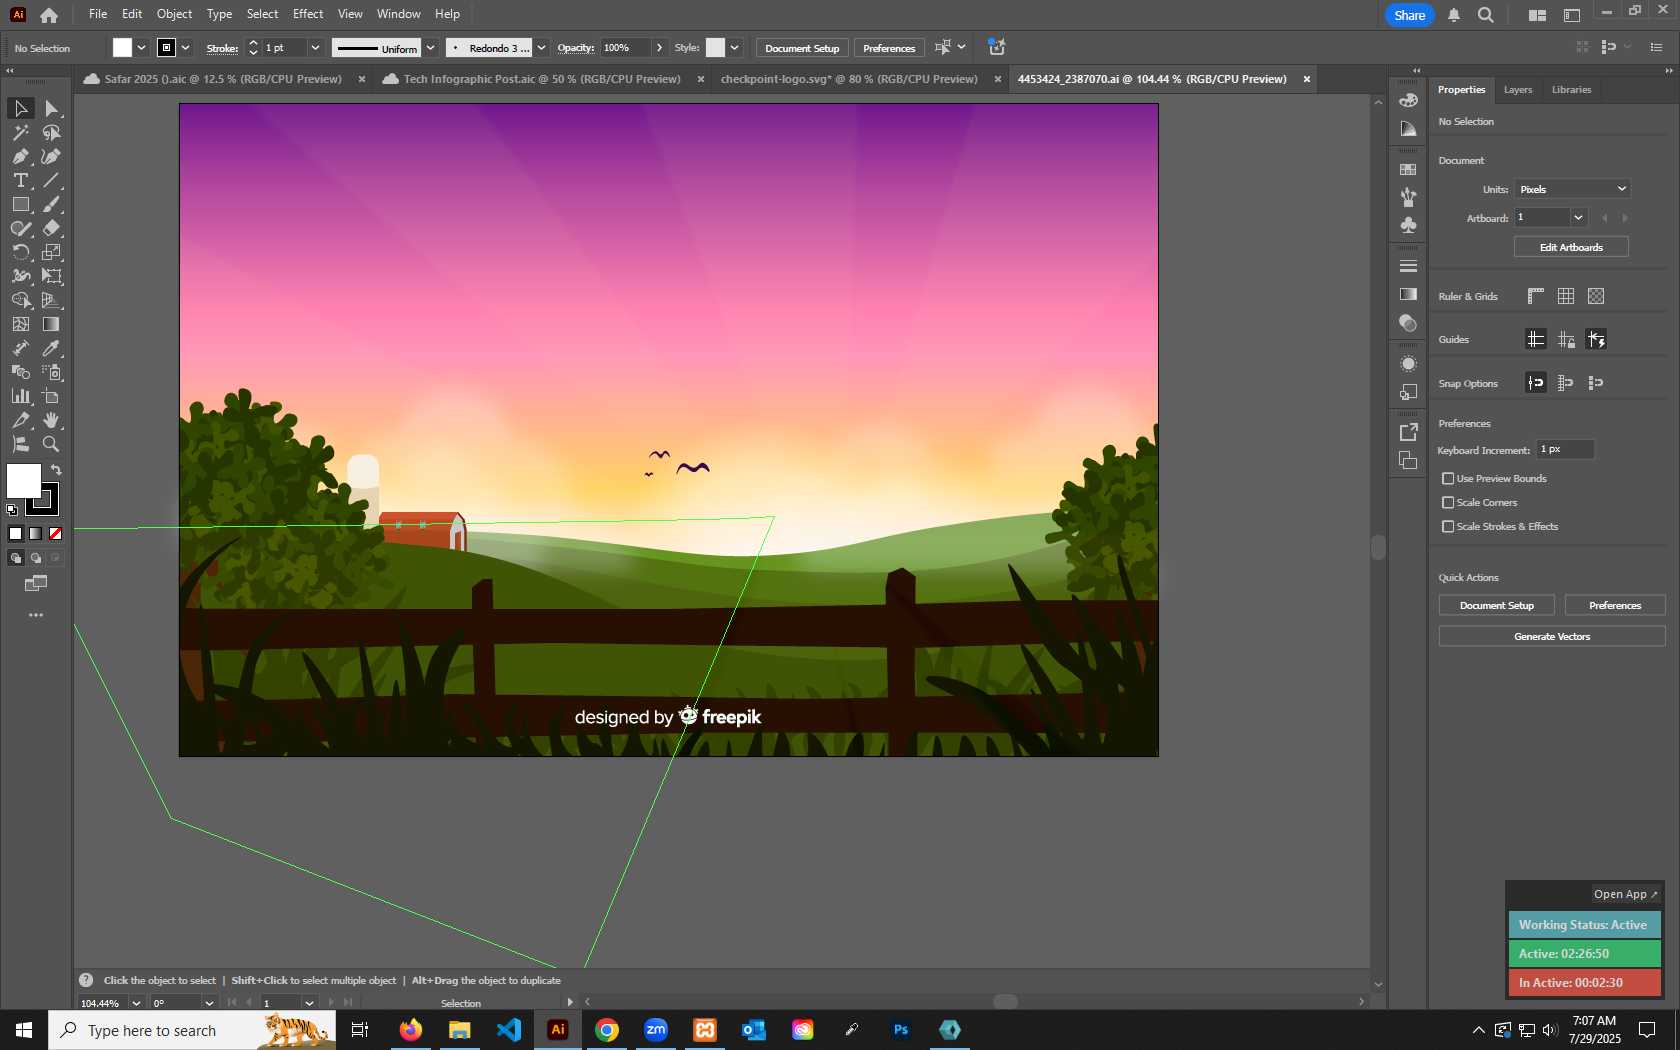Select the Line Segment tool
The height and width of the screenshot is (1050, 1680).
[51, 180]
